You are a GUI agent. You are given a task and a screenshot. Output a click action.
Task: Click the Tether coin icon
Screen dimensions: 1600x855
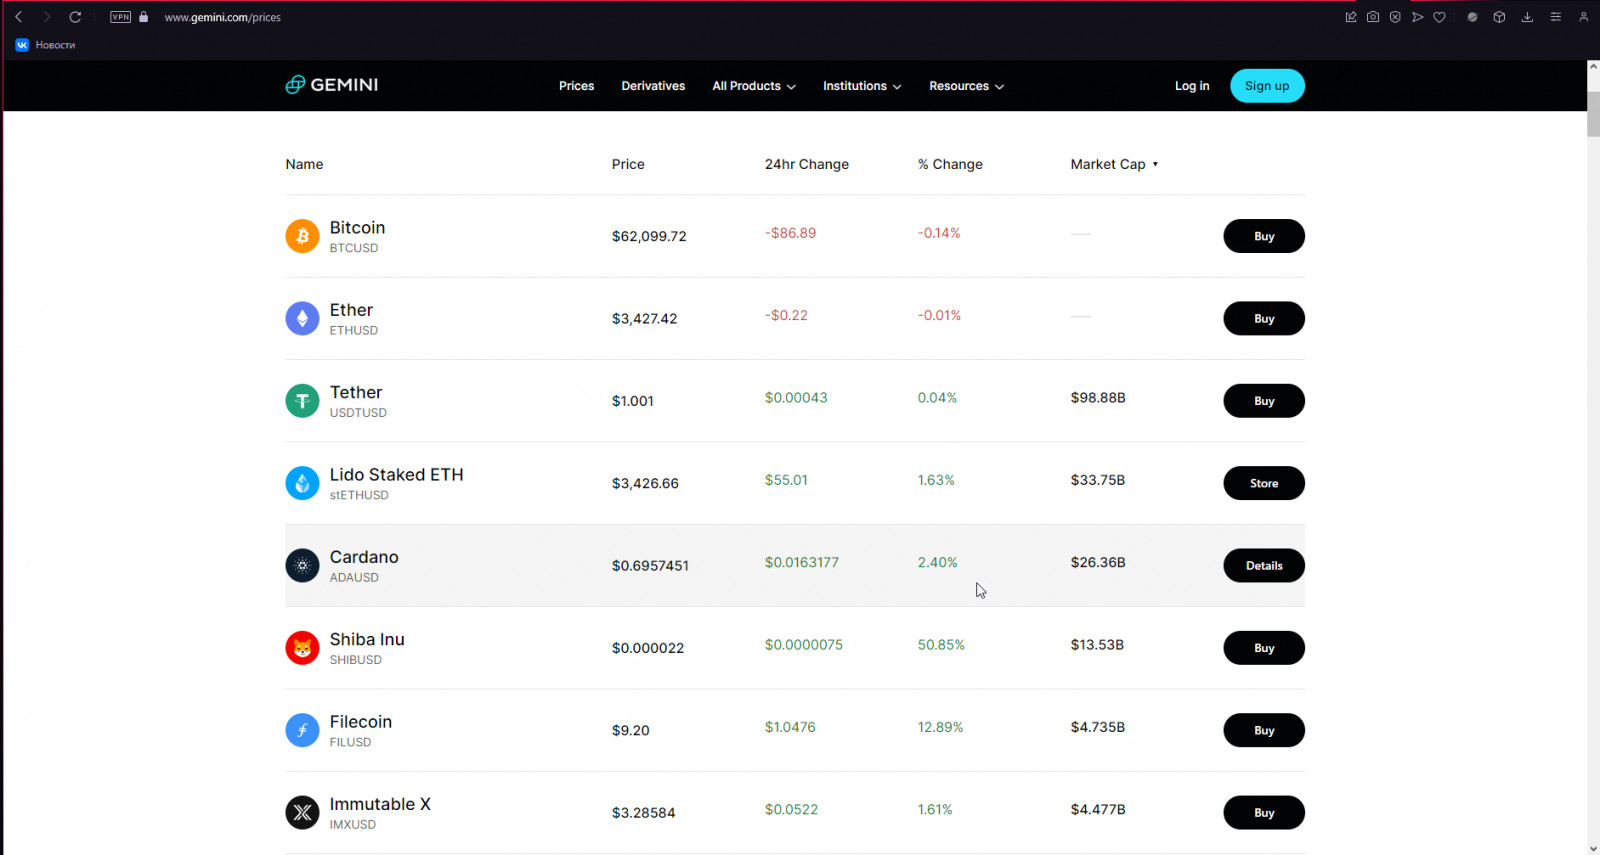[x=302, y=401]
